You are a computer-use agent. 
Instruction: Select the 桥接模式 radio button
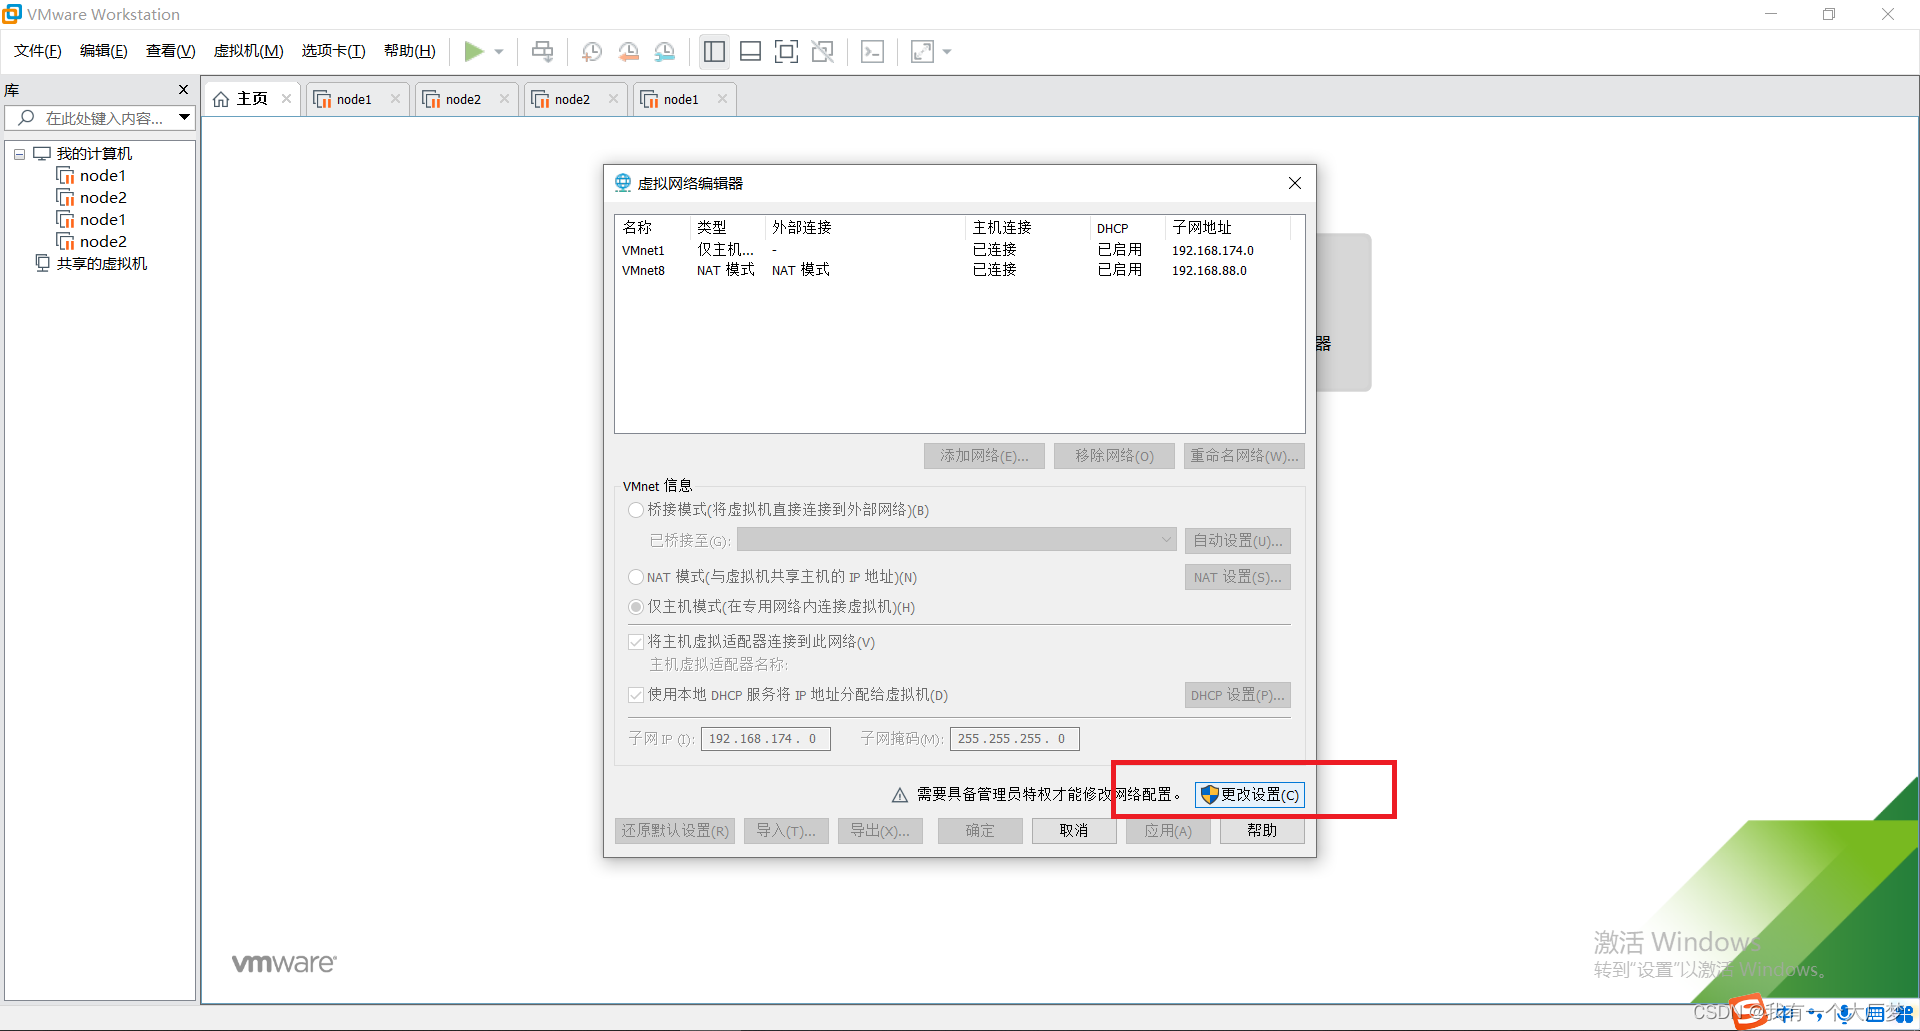[x=635, y=510]
